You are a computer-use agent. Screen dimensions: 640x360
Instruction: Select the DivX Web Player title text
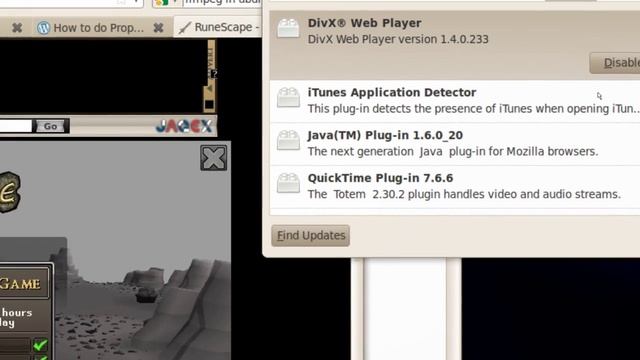click(x=364, y=23)
